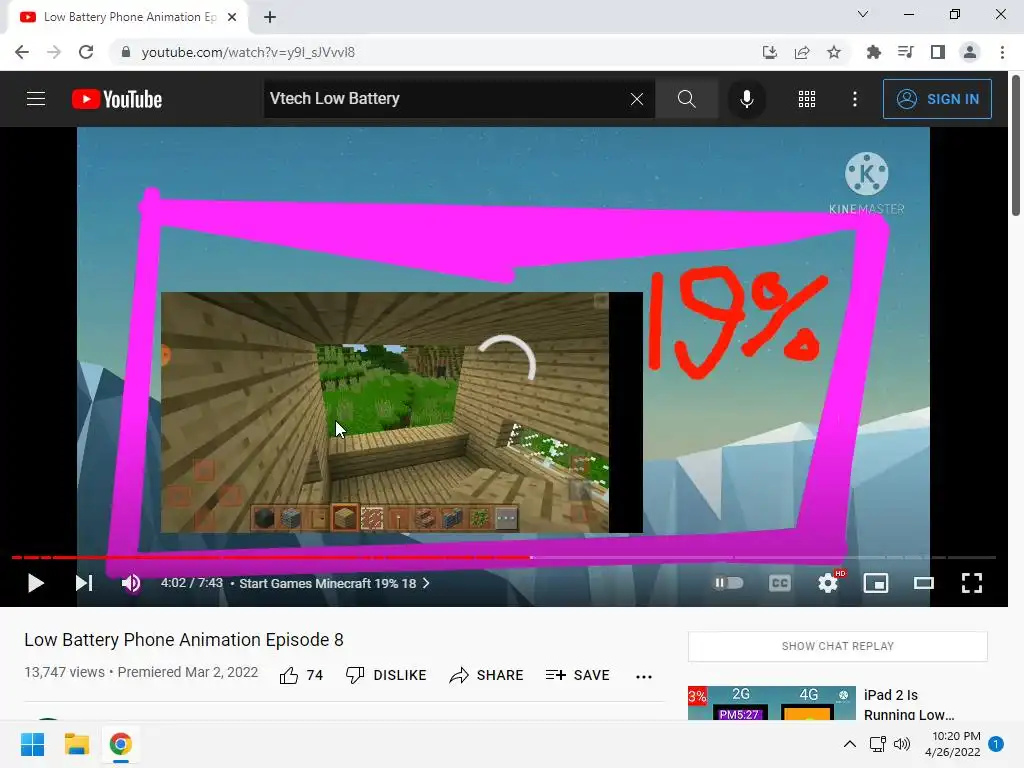Open File Explorer from taskbar
This screenshot has width=1024, height=768.
click(76, 744)
